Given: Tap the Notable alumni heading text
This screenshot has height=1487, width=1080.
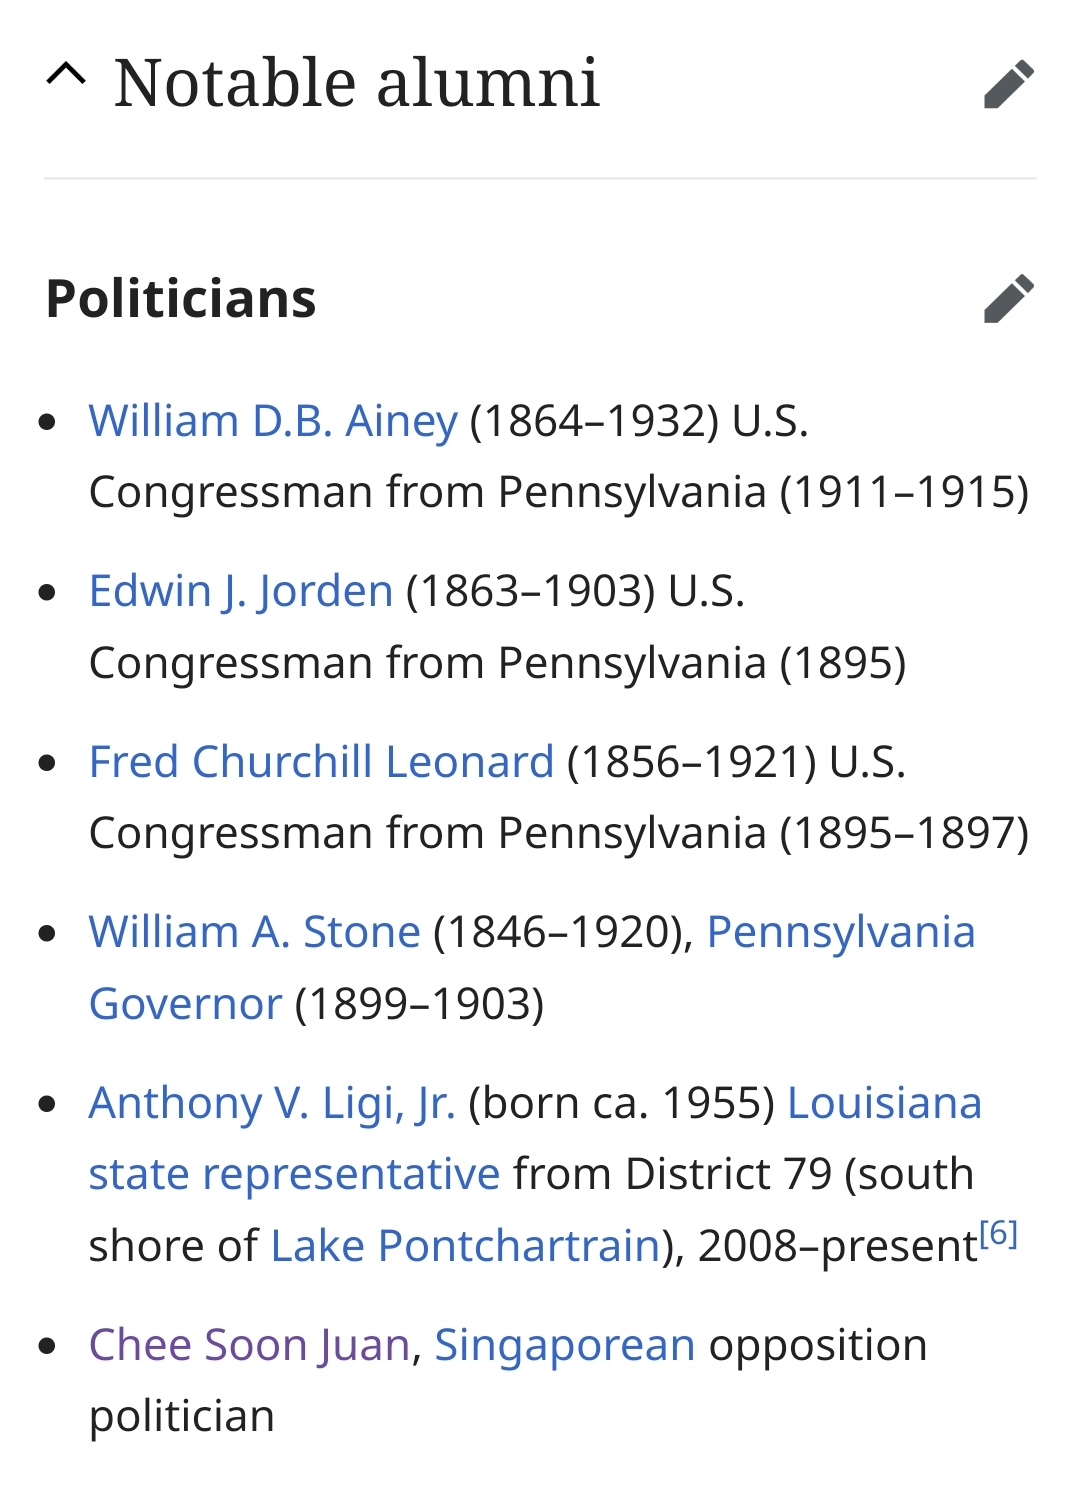Looking at the screenshot, I should click(x=356, y=82).
